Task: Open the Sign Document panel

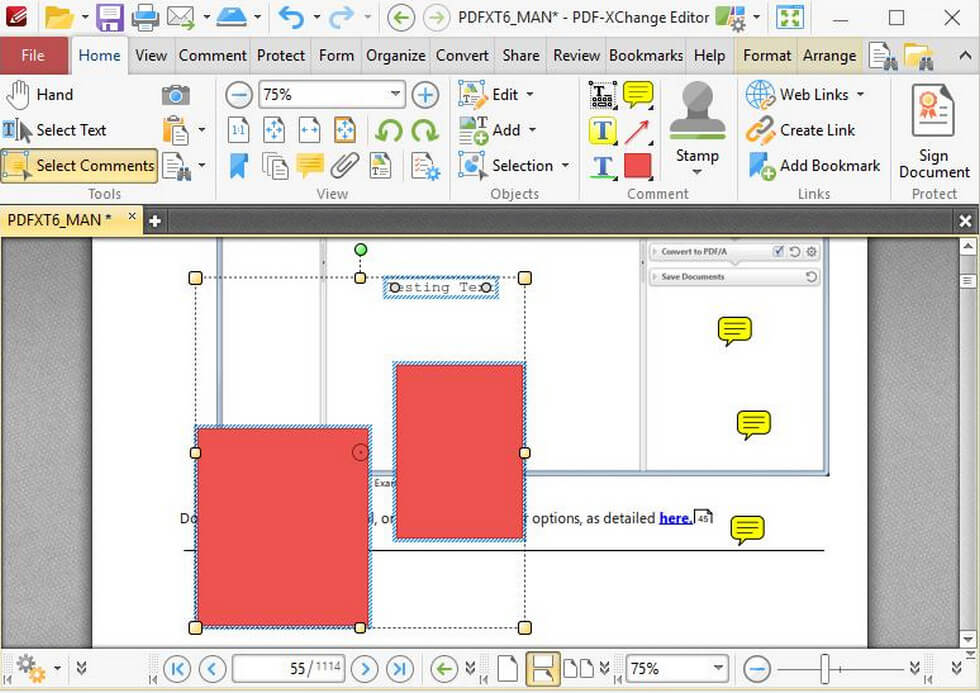Action: pyautogui.click(x=932, y=130)
